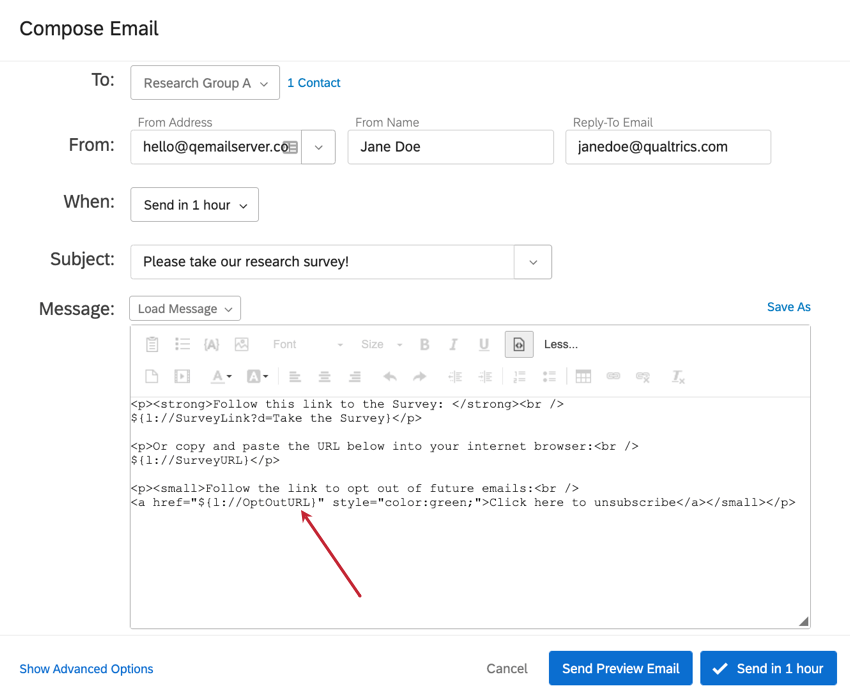The width and height of the screenshot is (850, 697).
Task: Click Send Preview Email
Action: [620, 668]
